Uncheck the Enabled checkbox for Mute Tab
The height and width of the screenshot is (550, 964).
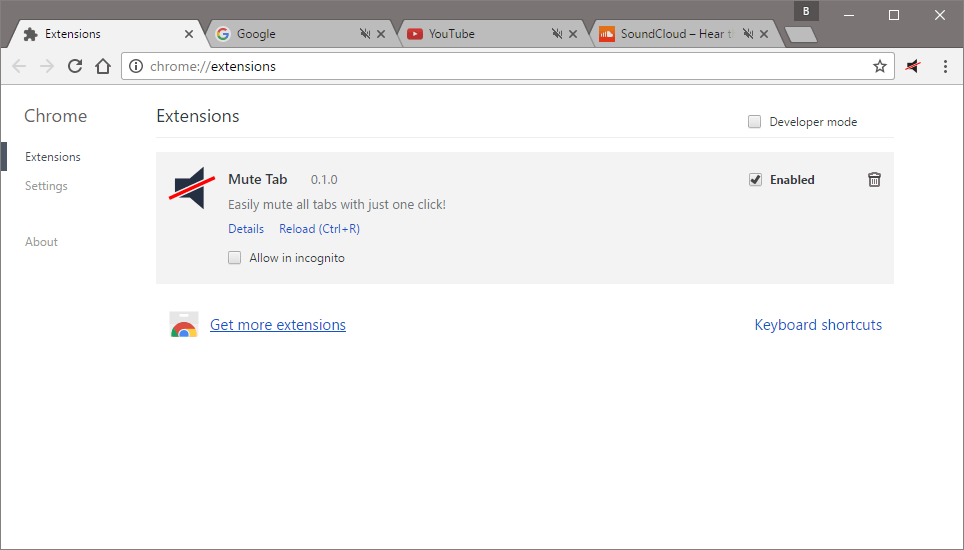pyautogui.click(x=755, y=180)
